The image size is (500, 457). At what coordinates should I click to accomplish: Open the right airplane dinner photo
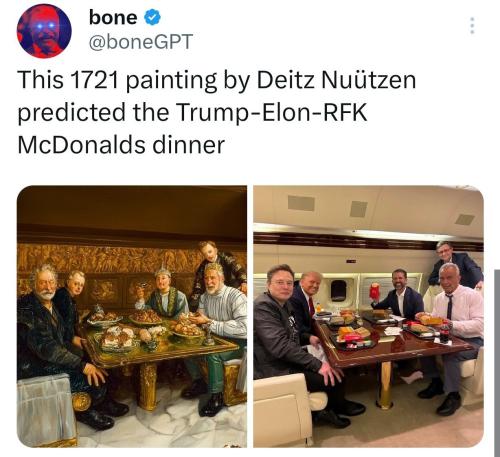pos(368,316)
